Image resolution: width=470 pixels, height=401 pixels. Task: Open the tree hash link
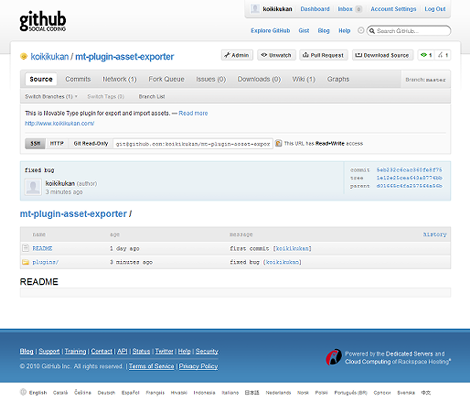[x=409, y=178]
